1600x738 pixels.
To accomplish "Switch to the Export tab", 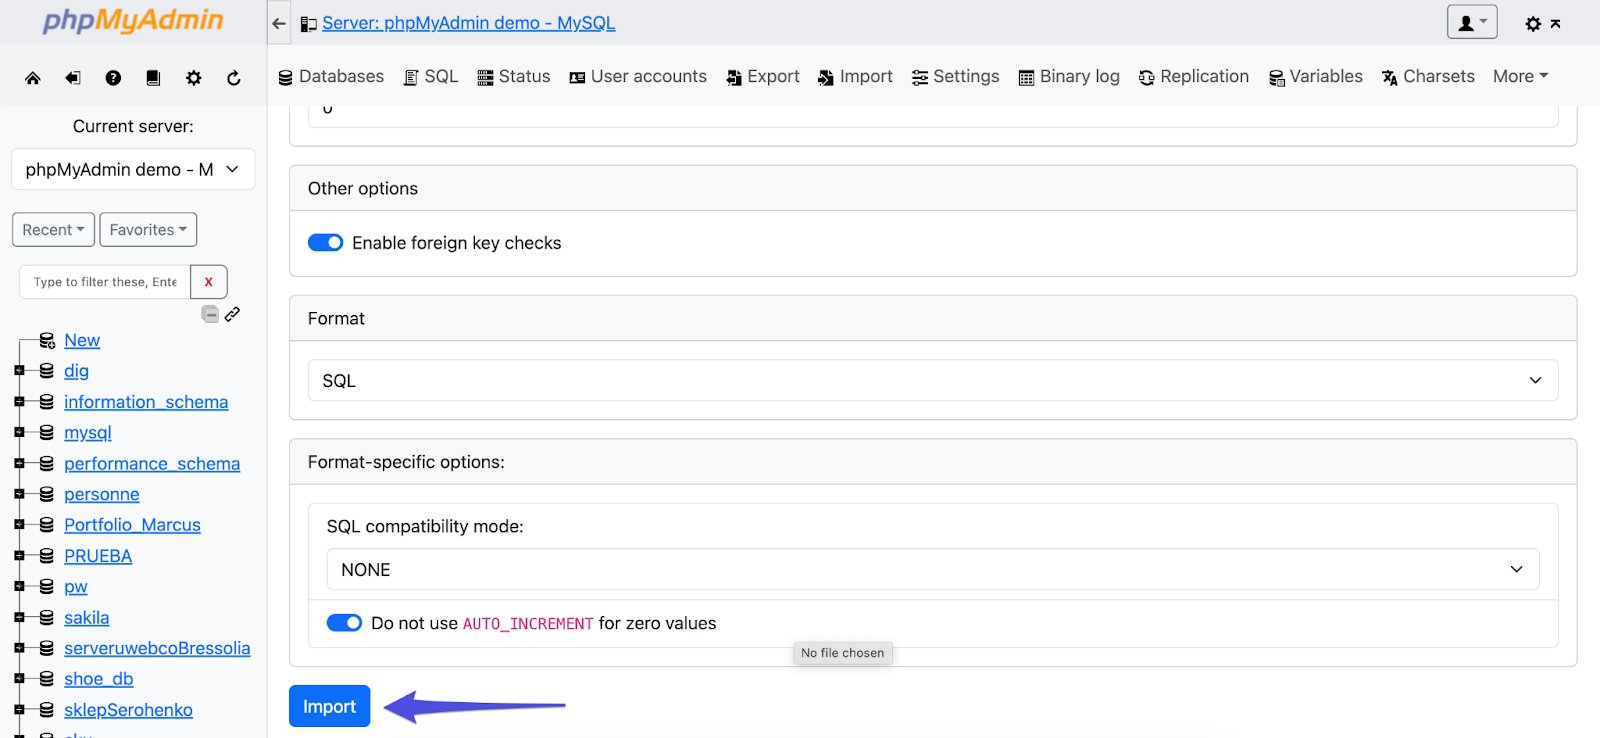I will pos(763,77).
